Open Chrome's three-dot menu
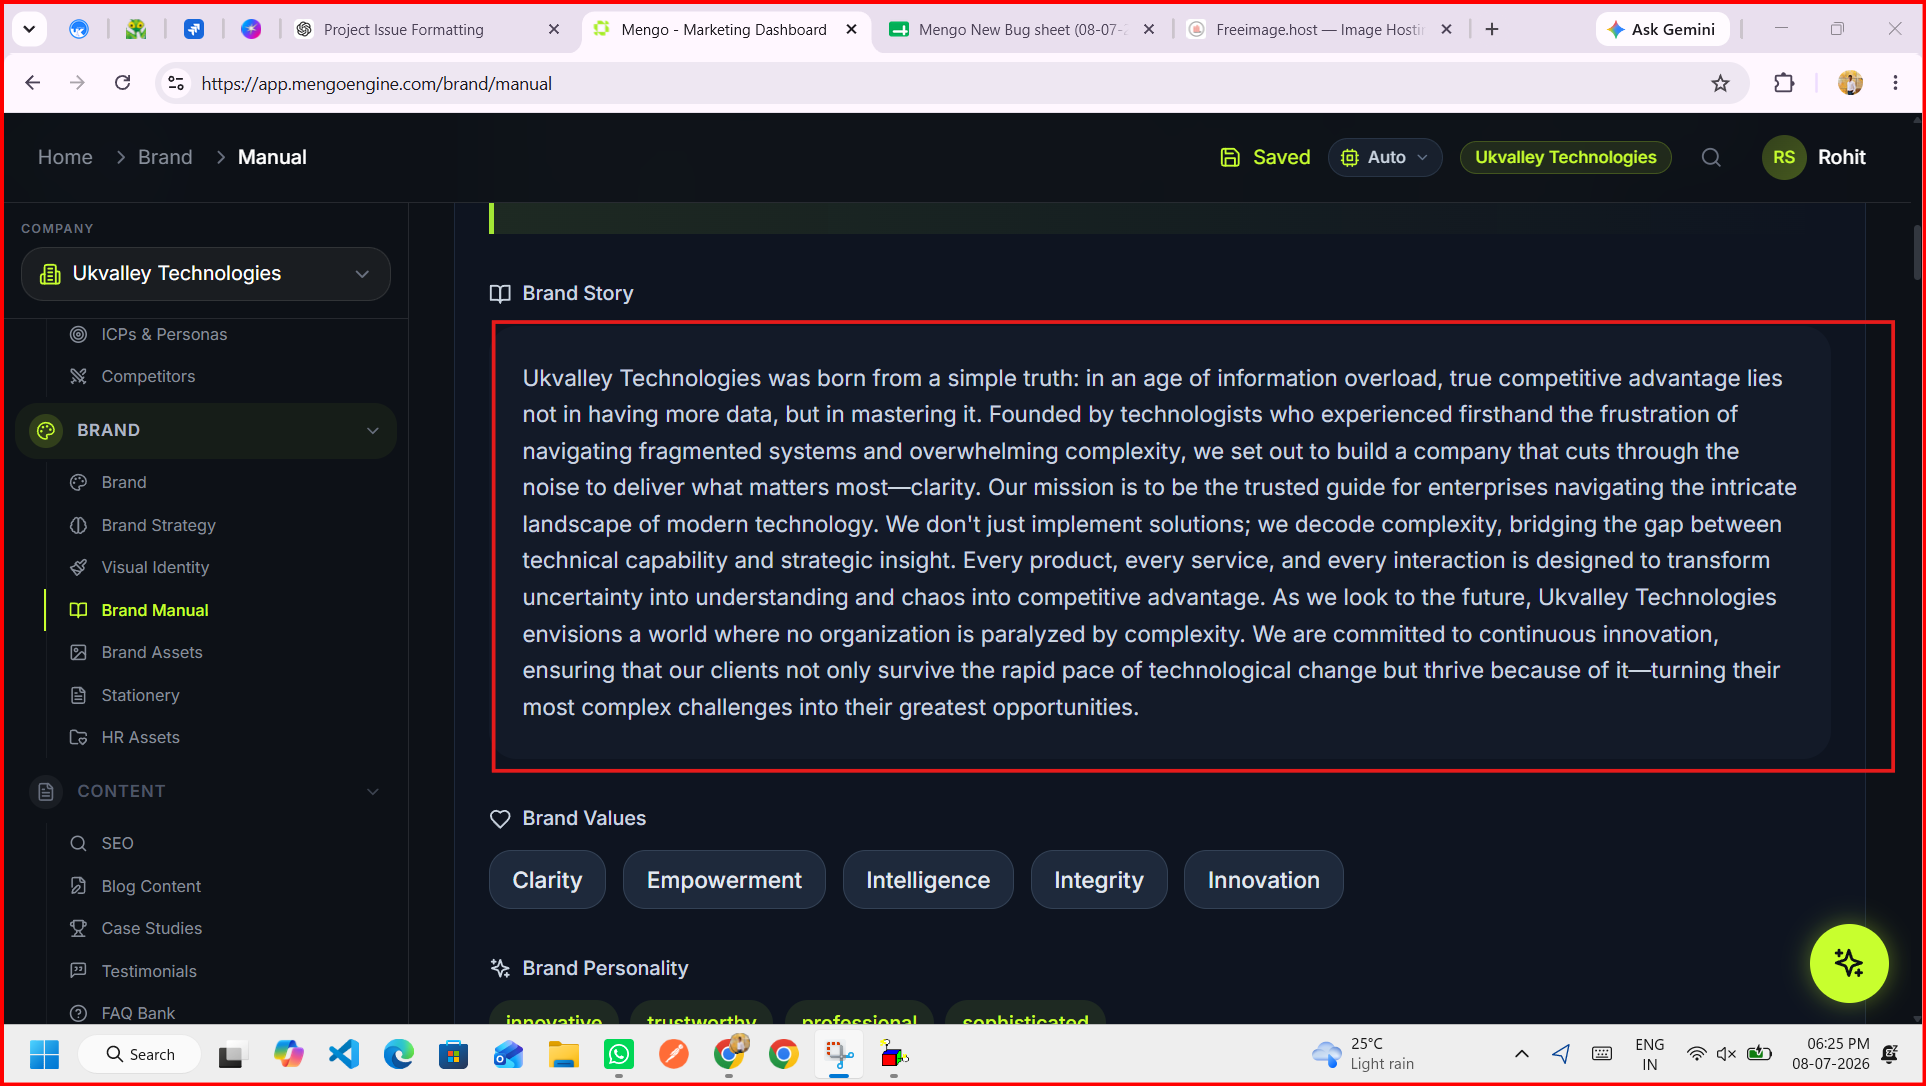1926x1086 pixels. click(x=1895, y=83)
